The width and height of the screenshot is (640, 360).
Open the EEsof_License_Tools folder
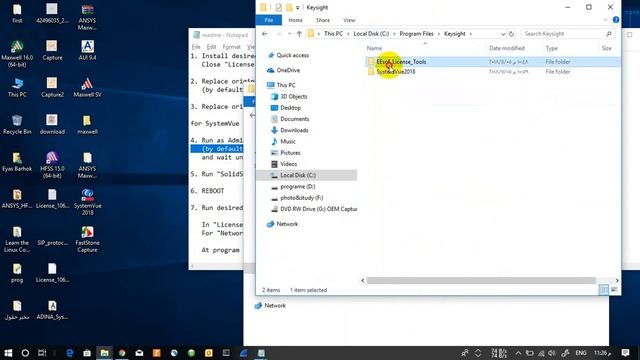click(x=401, y=62)
